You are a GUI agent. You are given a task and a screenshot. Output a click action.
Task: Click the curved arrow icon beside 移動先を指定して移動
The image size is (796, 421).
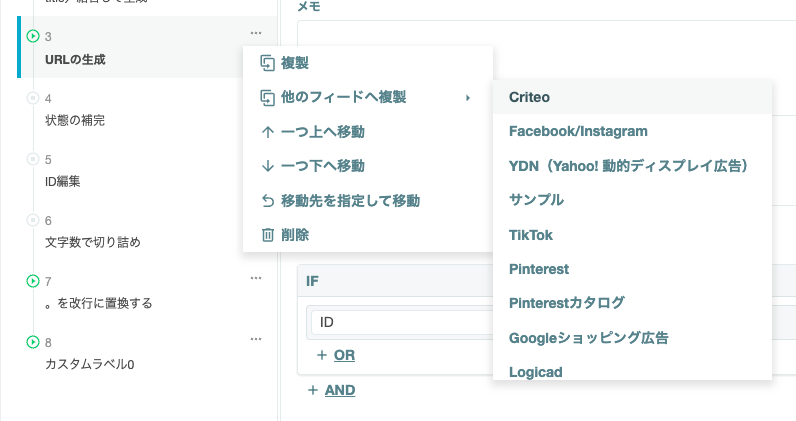click(268, 201)
